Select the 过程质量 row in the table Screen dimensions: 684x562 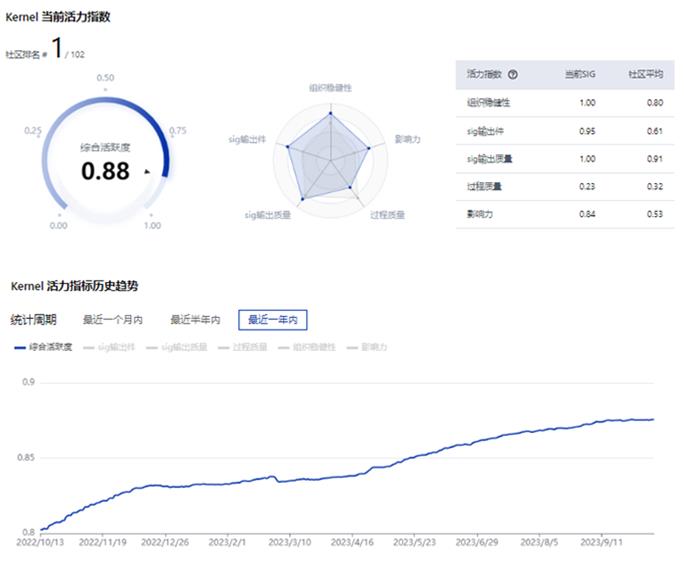pyautogui.click(x=561, y=186)
